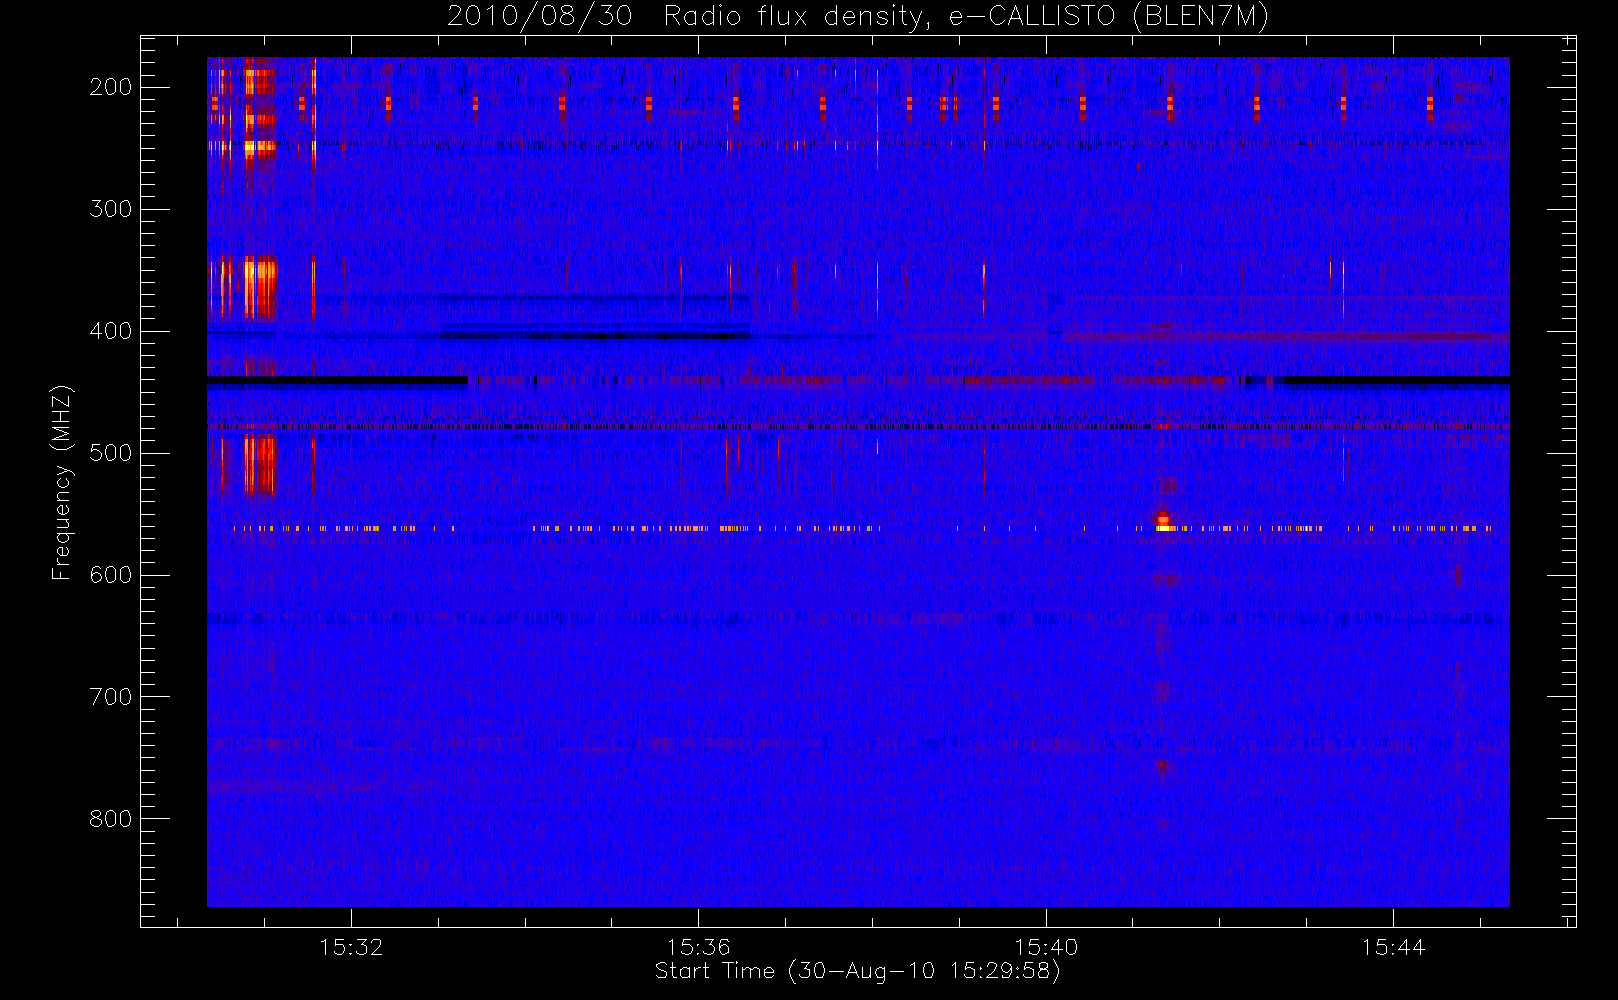The height and width of the screenshot is (1000, 1618).
Task: Click the bright burst spot near 560 MHz
Action: click(x=1162, y=521)
